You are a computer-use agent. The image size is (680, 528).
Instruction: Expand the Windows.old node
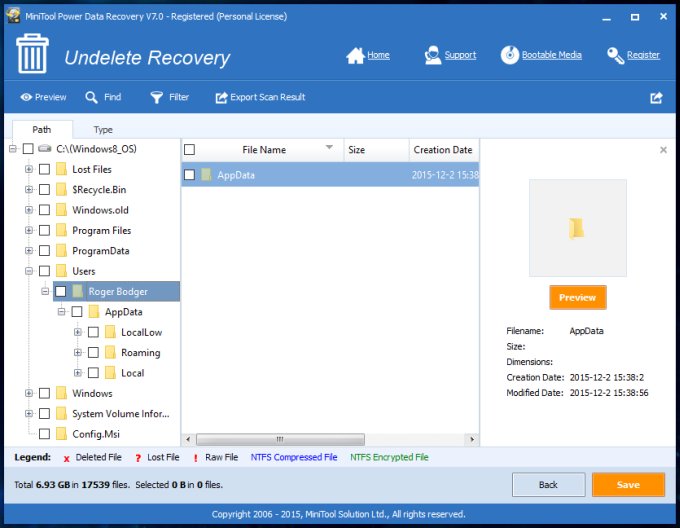[29, 210]
